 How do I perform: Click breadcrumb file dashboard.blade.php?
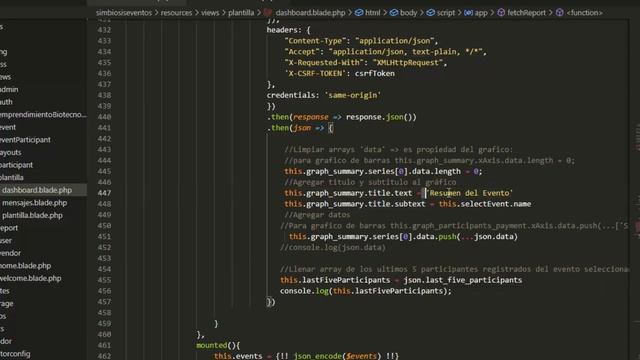pyautogui.click(x=310, y=13)
